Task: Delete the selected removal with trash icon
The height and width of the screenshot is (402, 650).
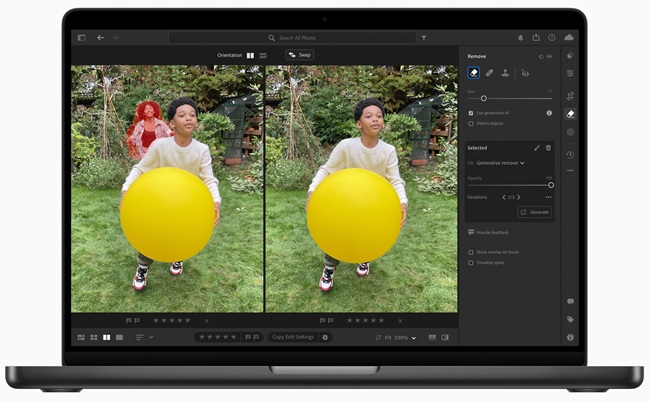Action: click(x=548, y=148)
